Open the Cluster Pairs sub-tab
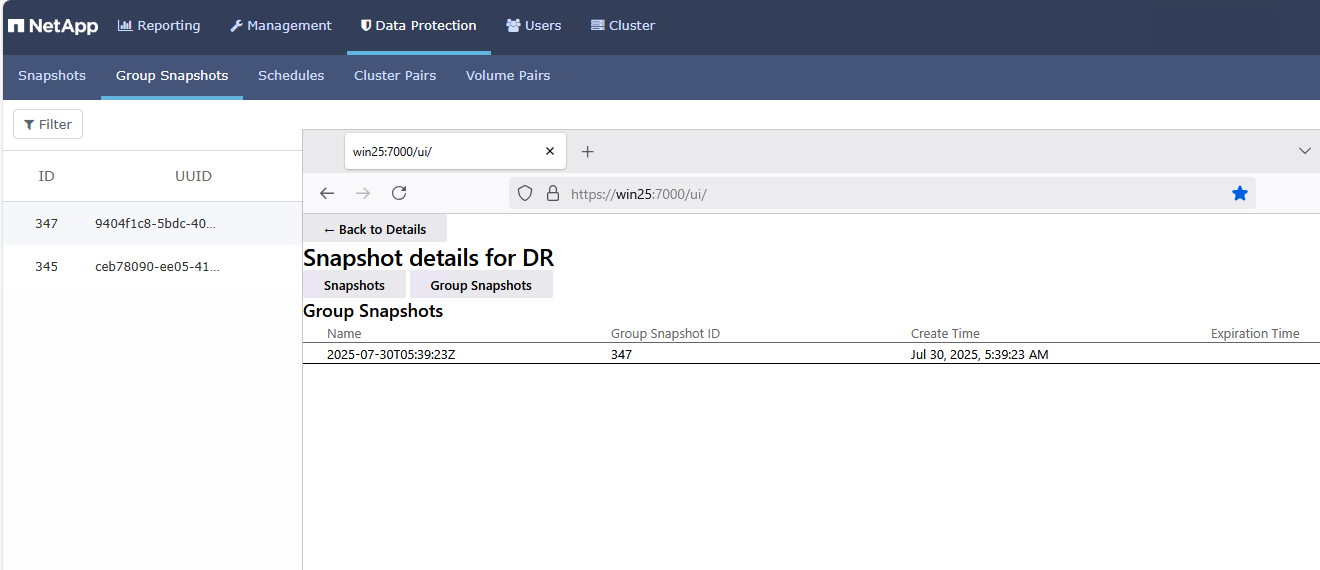 tap(395, 76)
